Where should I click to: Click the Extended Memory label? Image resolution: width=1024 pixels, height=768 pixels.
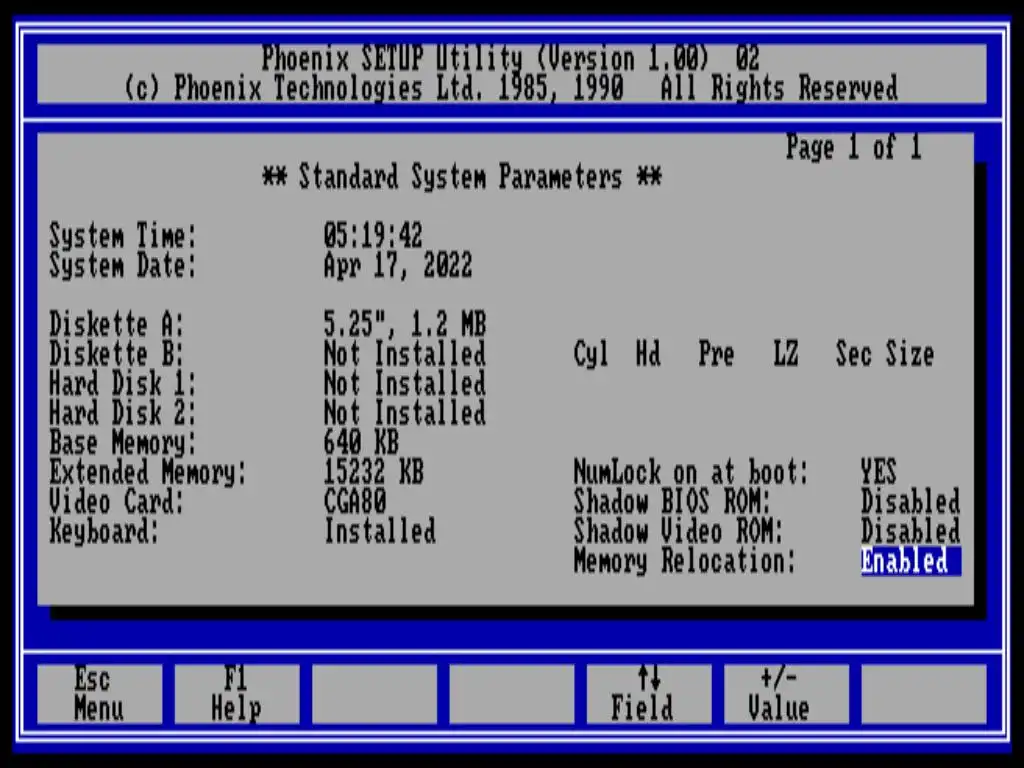point(148,473)
